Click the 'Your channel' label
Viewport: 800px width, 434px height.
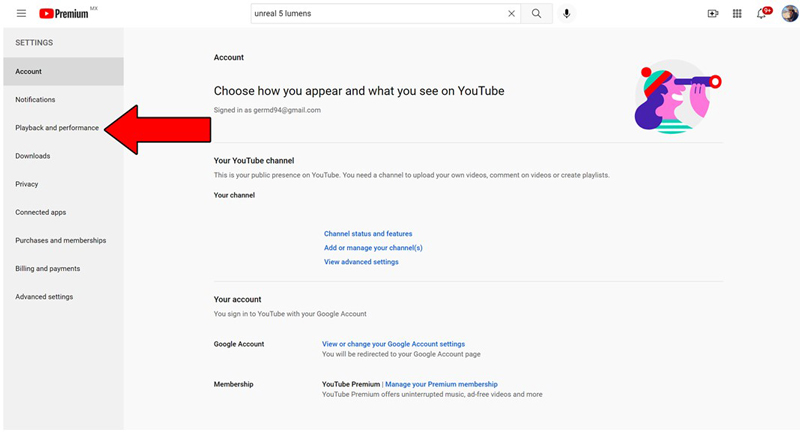point(234,195)
